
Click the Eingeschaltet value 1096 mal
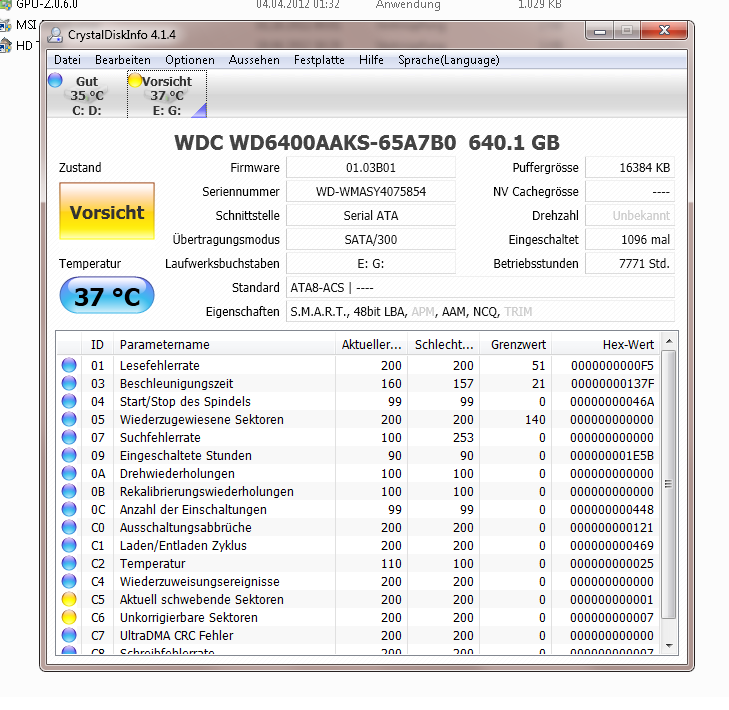630,239
